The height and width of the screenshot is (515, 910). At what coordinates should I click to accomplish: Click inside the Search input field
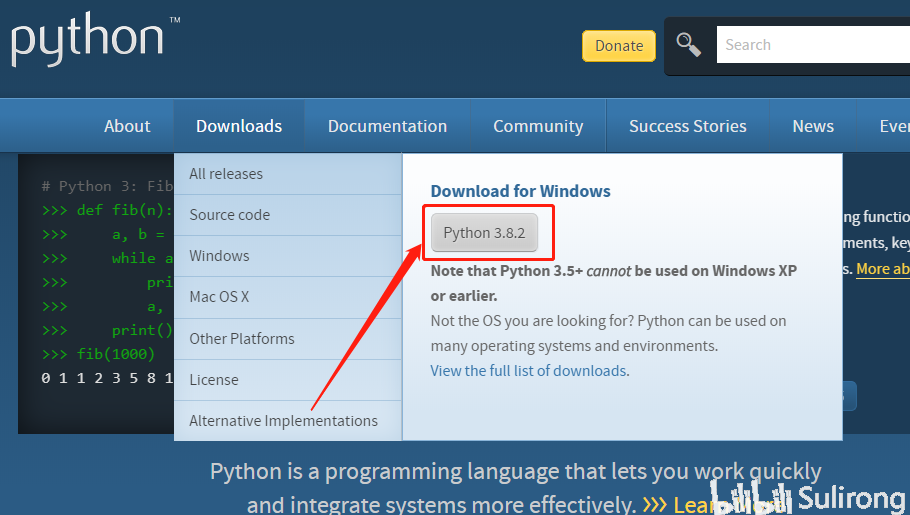pyautogui.click(x=810, y=45)
